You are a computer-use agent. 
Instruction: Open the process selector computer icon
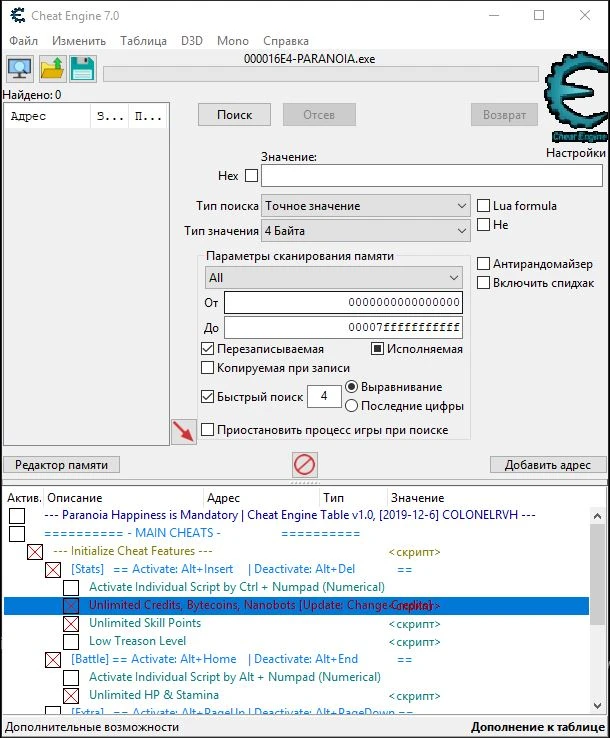20,69
